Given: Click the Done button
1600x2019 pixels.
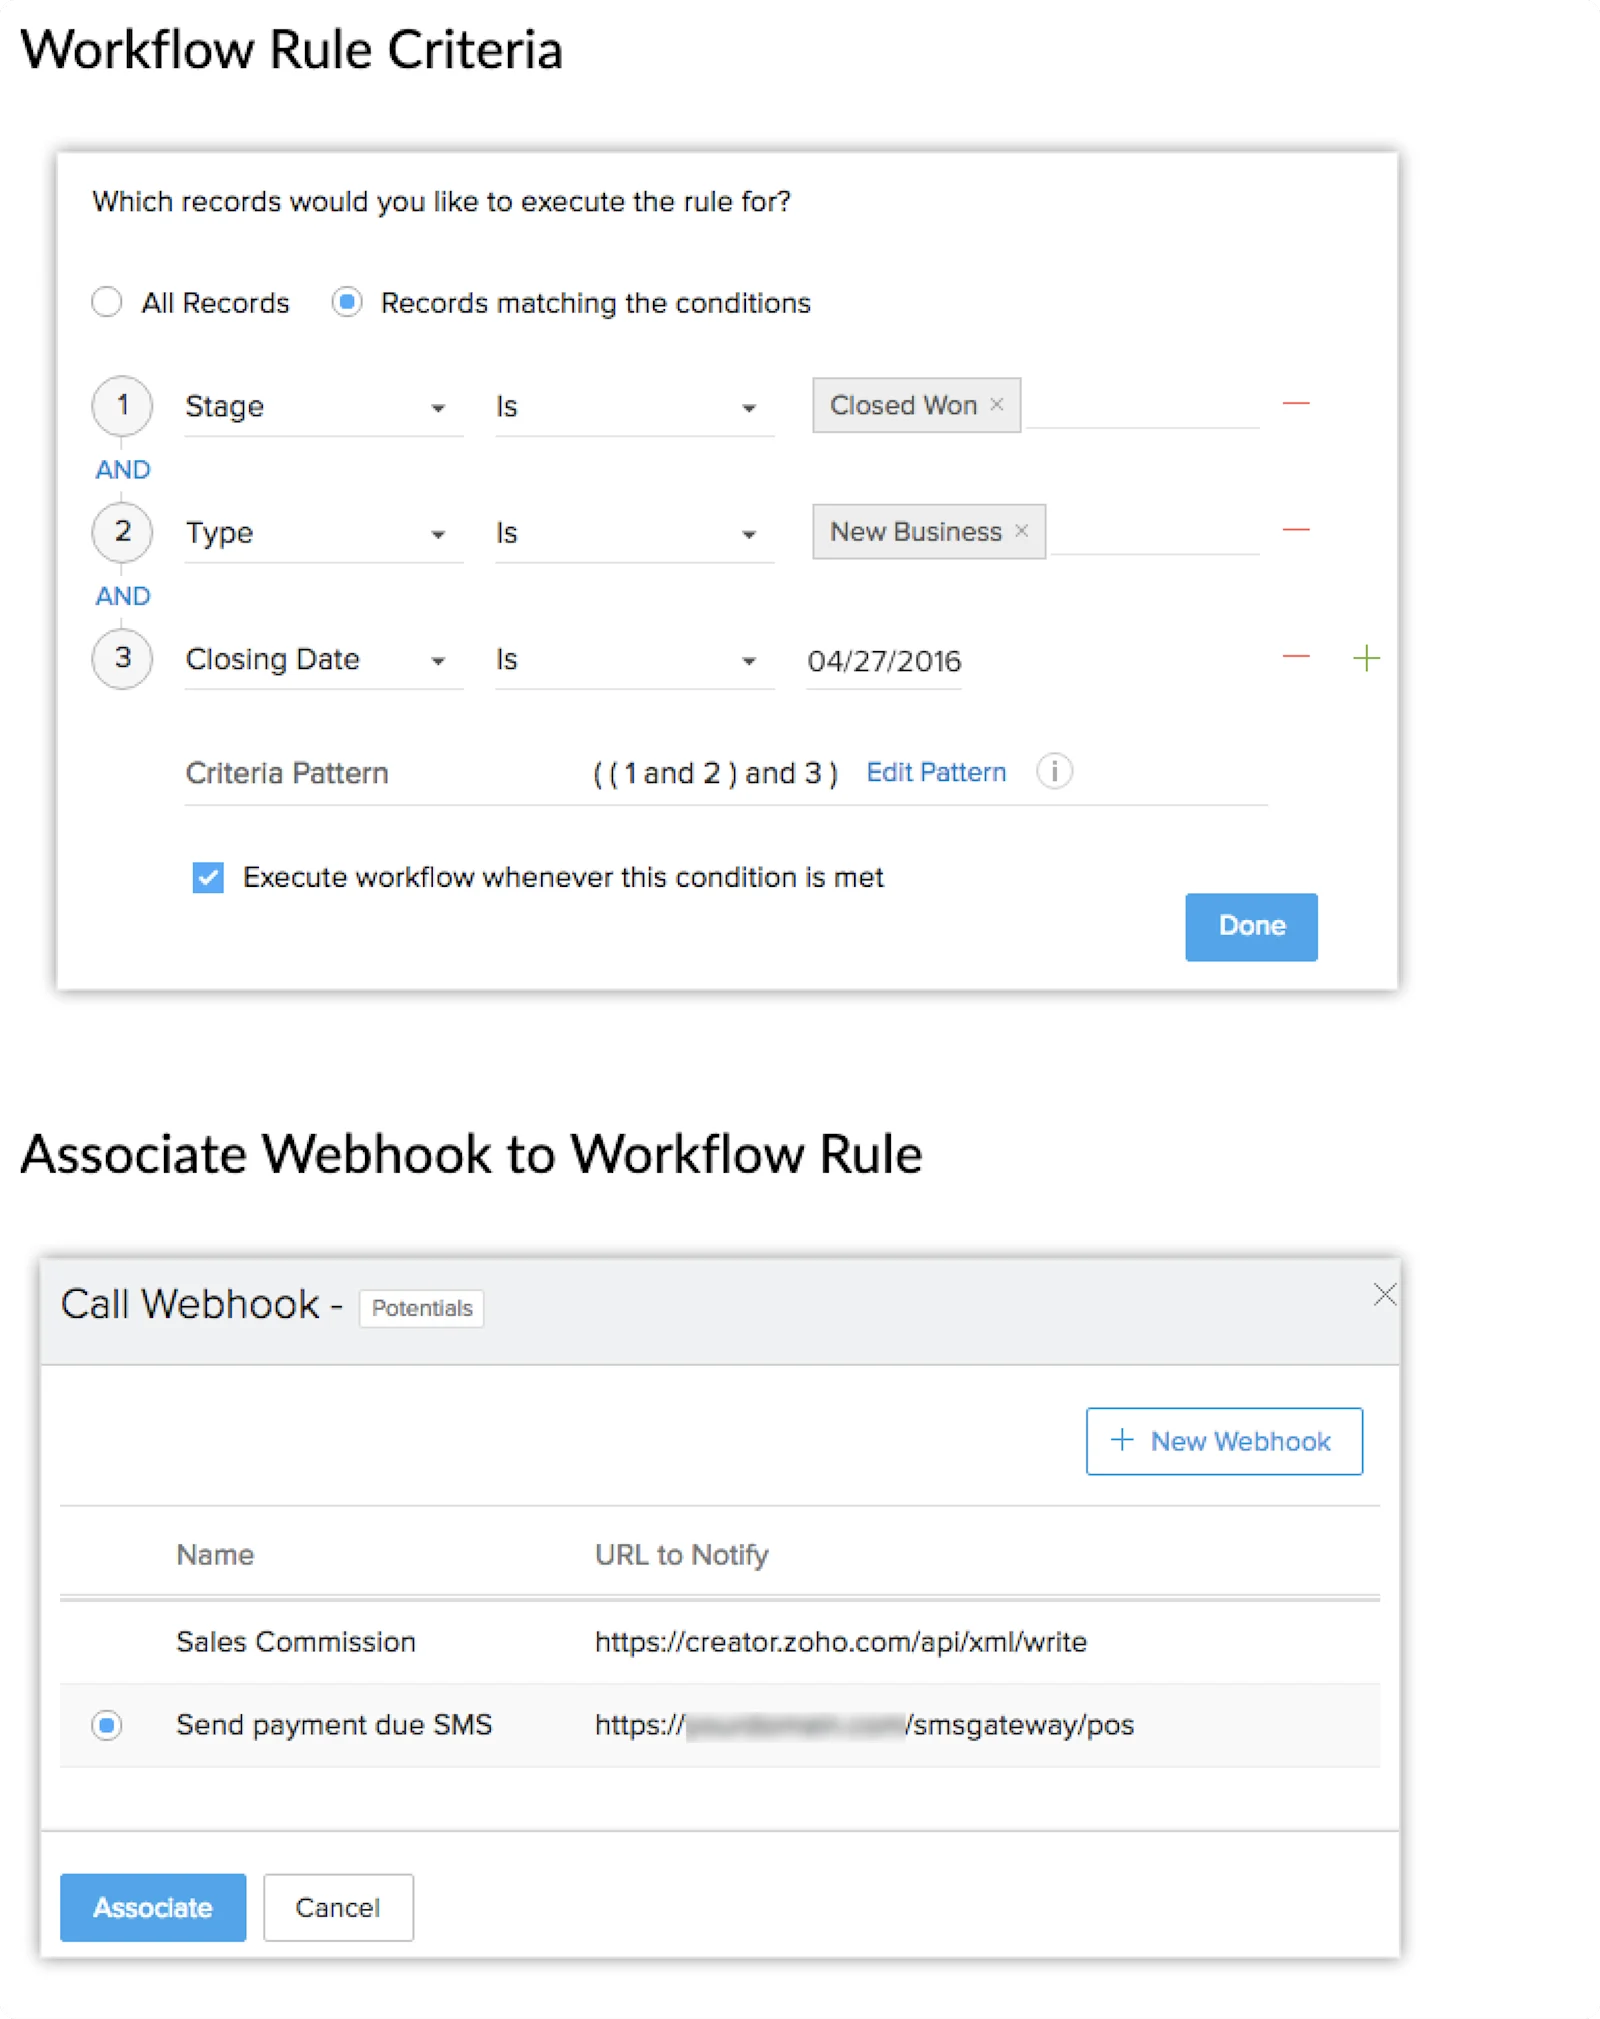Looking at the screenshot, I should (x=1250, y=926).
